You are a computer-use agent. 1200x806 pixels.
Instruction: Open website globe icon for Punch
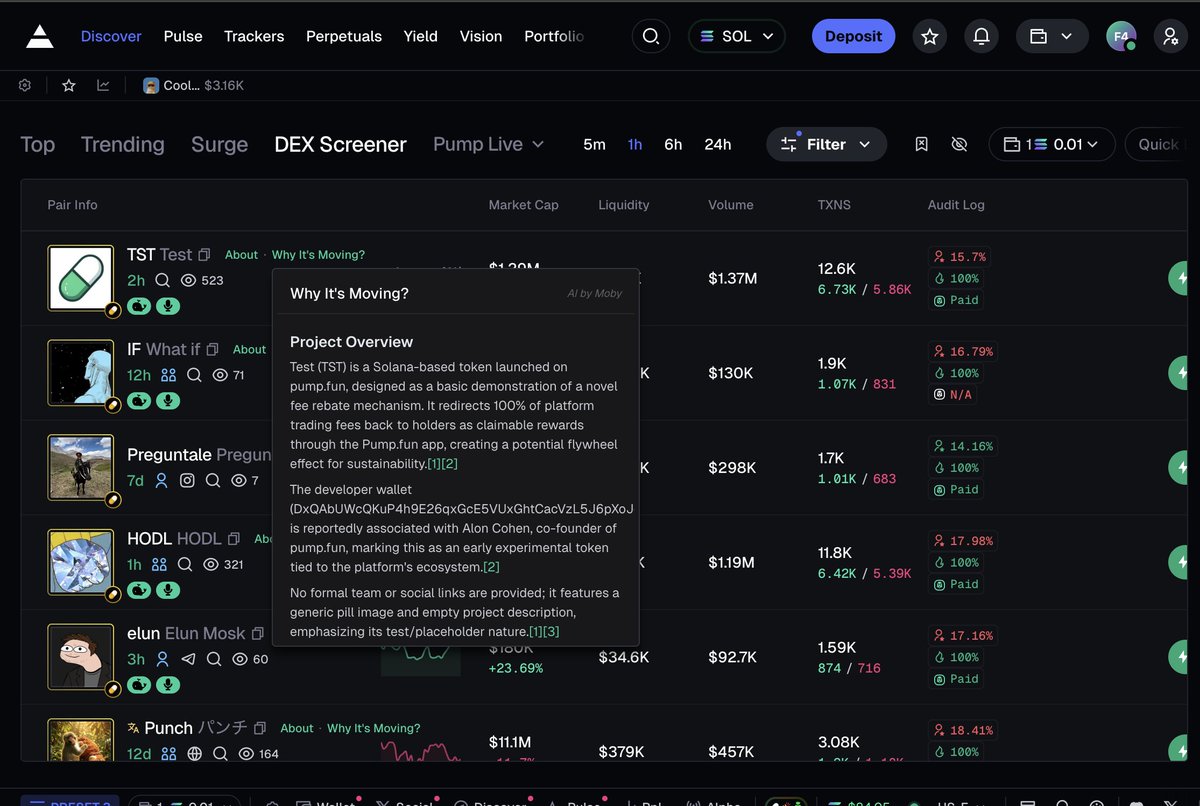194,754
